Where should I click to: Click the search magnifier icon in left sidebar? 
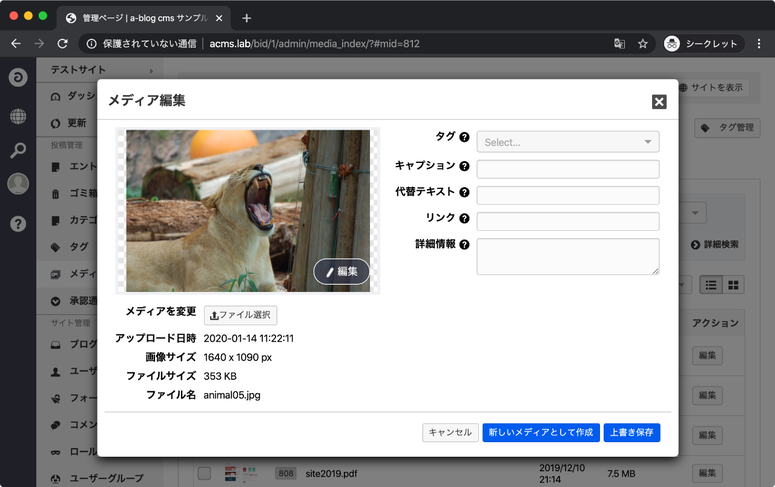[x=18, y=150]
